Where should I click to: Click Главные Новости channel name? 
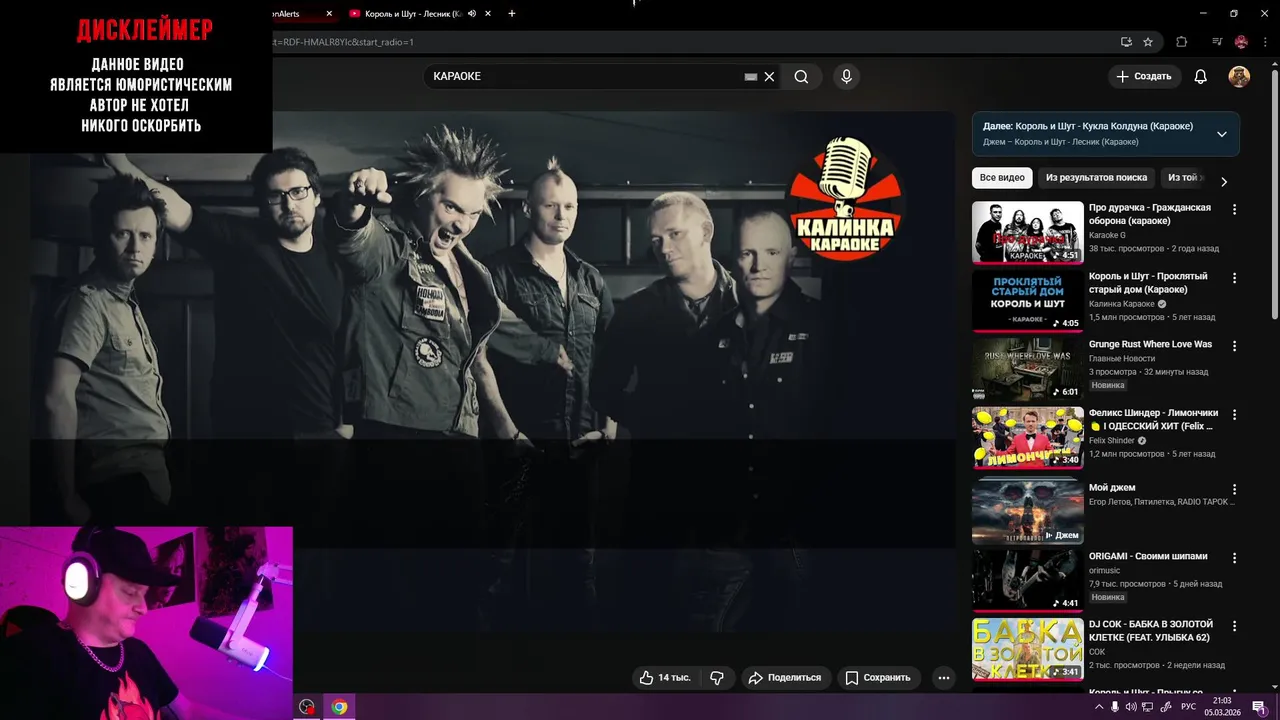click(1122, 358)
